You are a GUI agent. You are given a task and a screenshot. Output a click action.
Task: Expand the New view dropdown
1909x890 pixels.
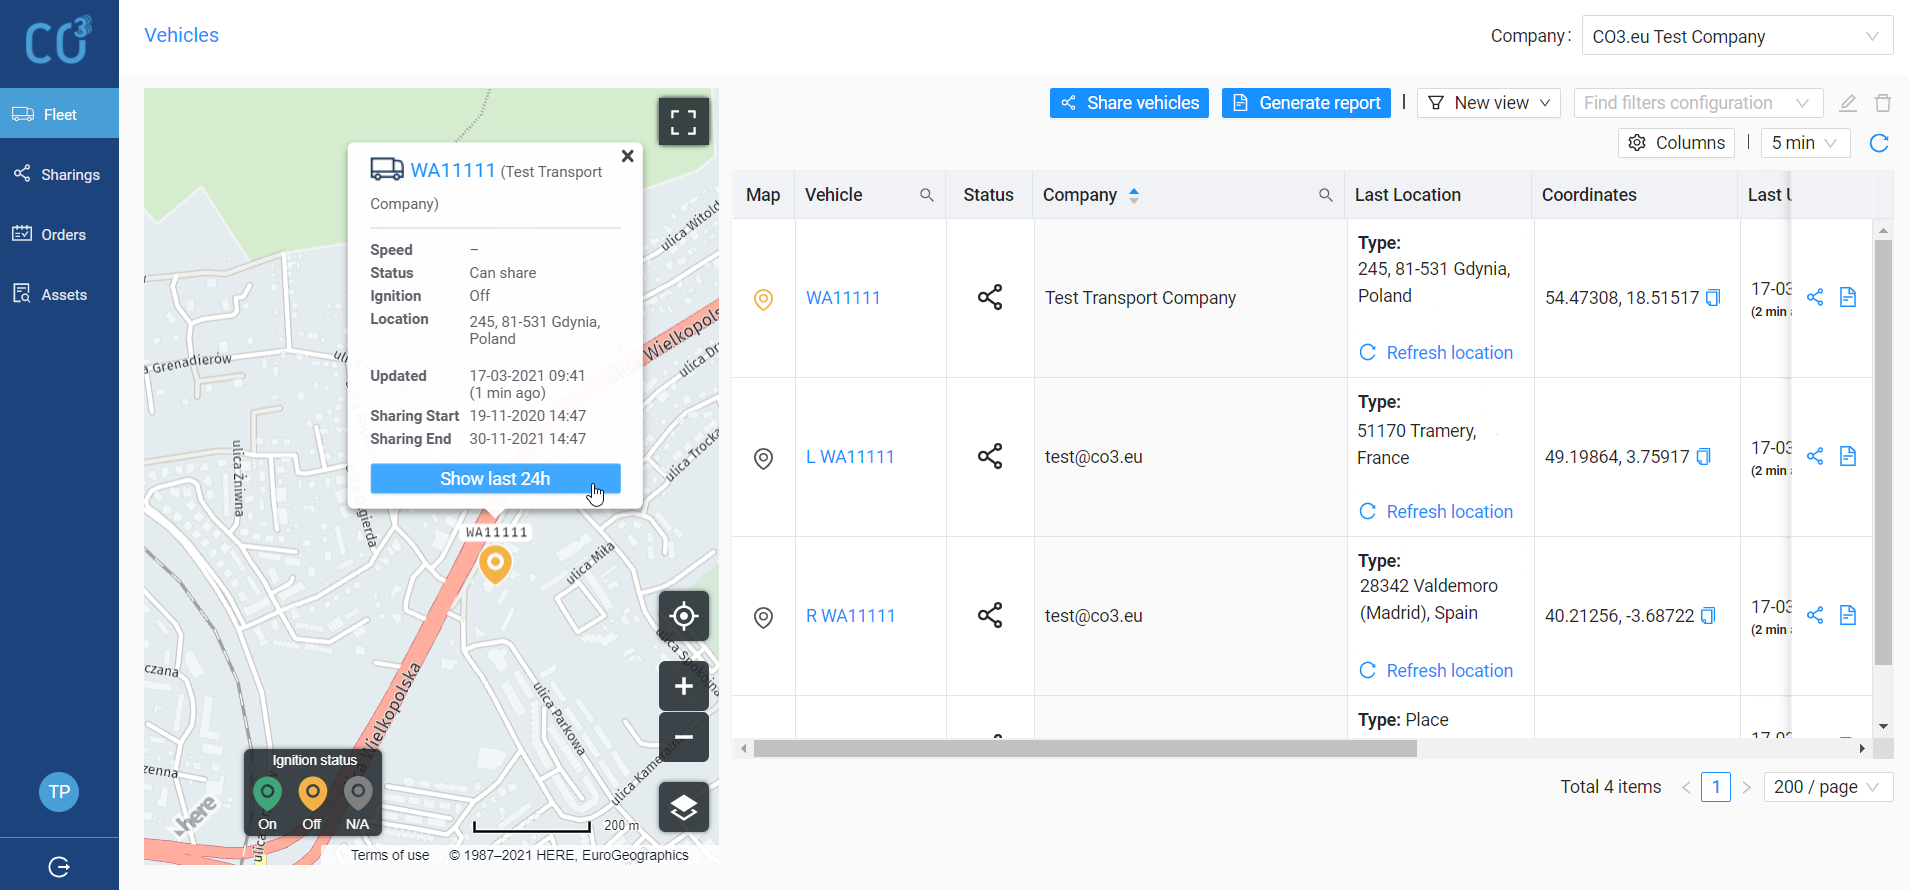click(x=1489, y=103)
